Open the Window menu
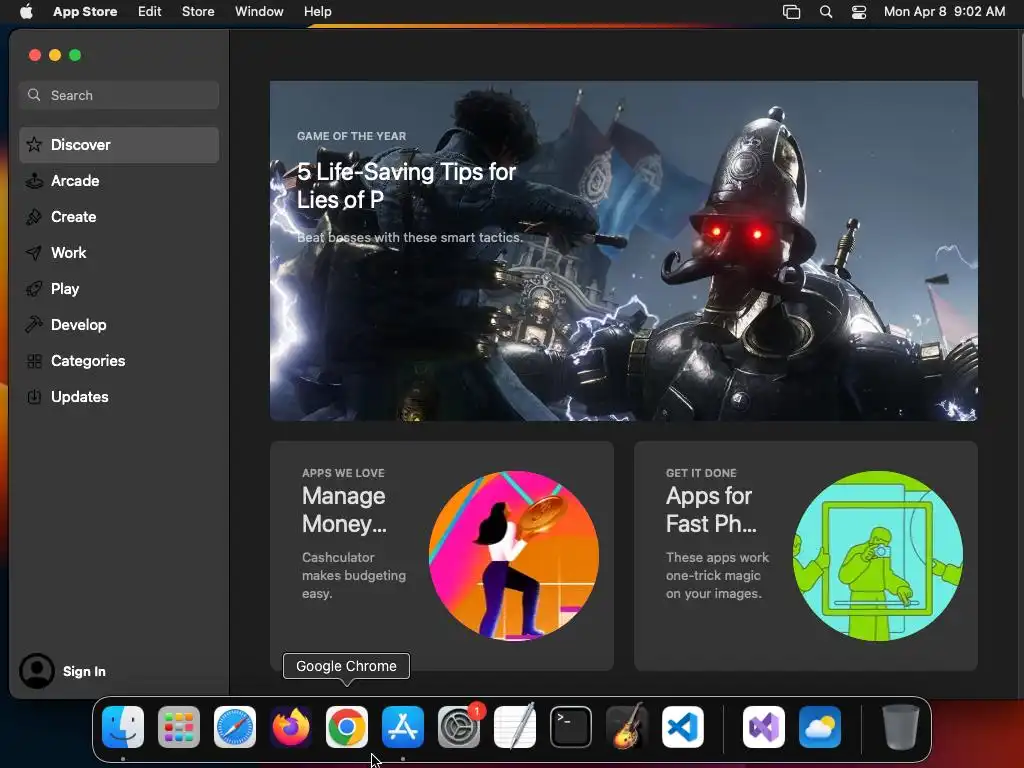The image size is (1024, 768). (x=259, y=12)
